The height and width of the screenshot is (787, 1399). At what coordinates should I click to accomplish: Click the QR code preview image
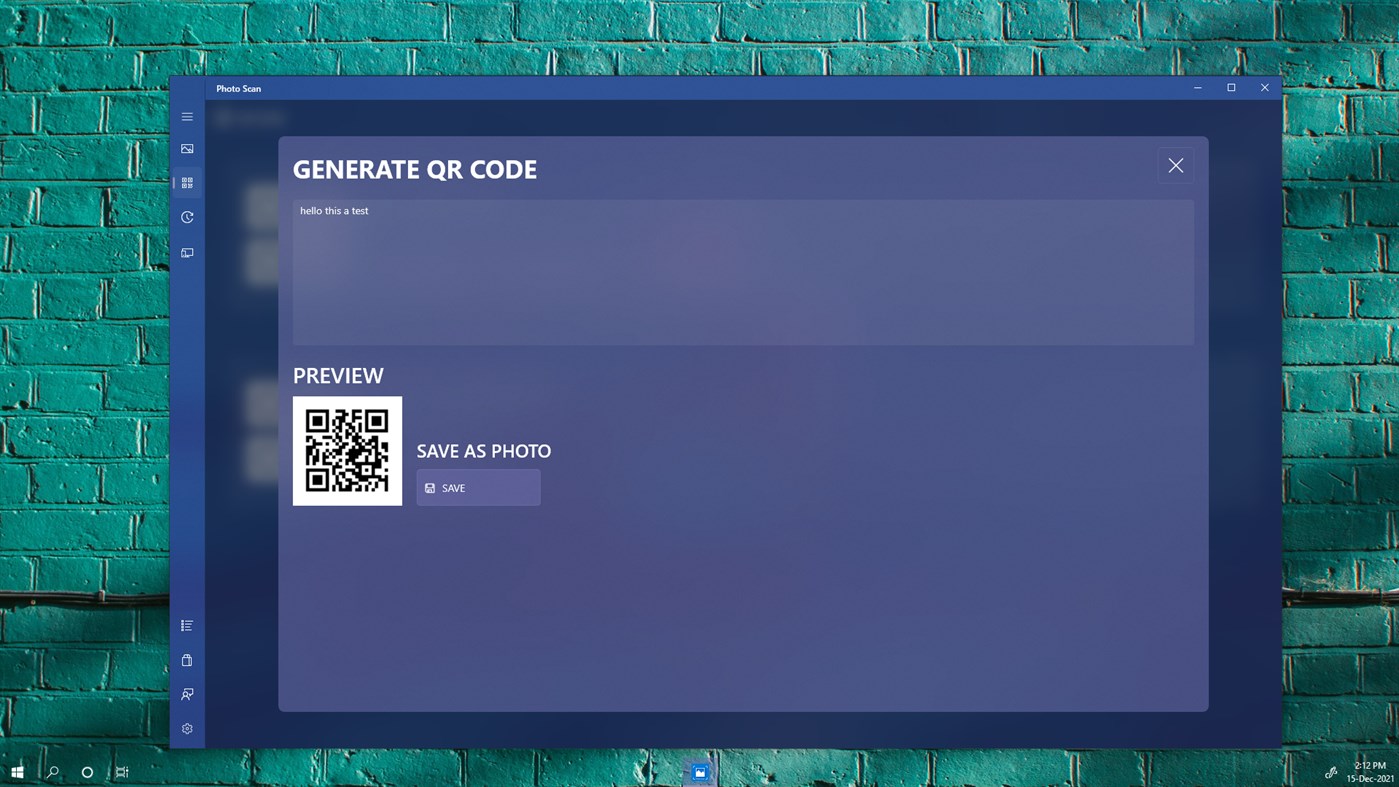347,451
